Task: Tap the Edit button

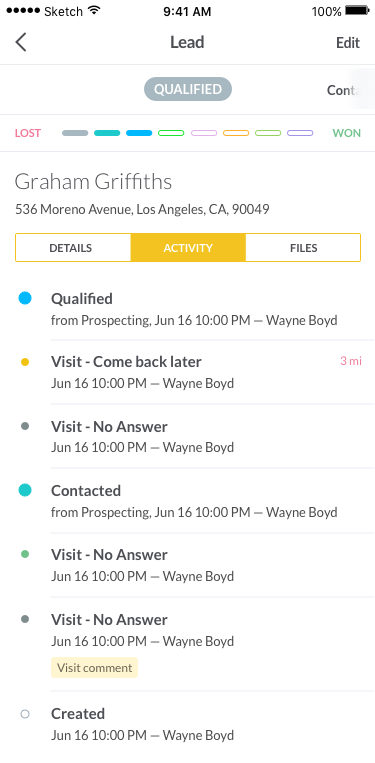Action: 348,43
